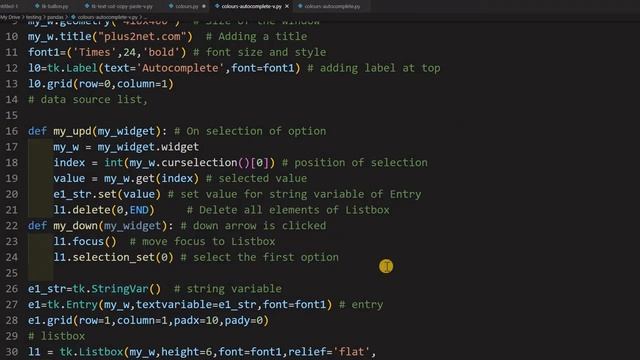Screen dimensions: 640x360
Task: Click 'padx=10' on line 28
Action: pos(196,320)
